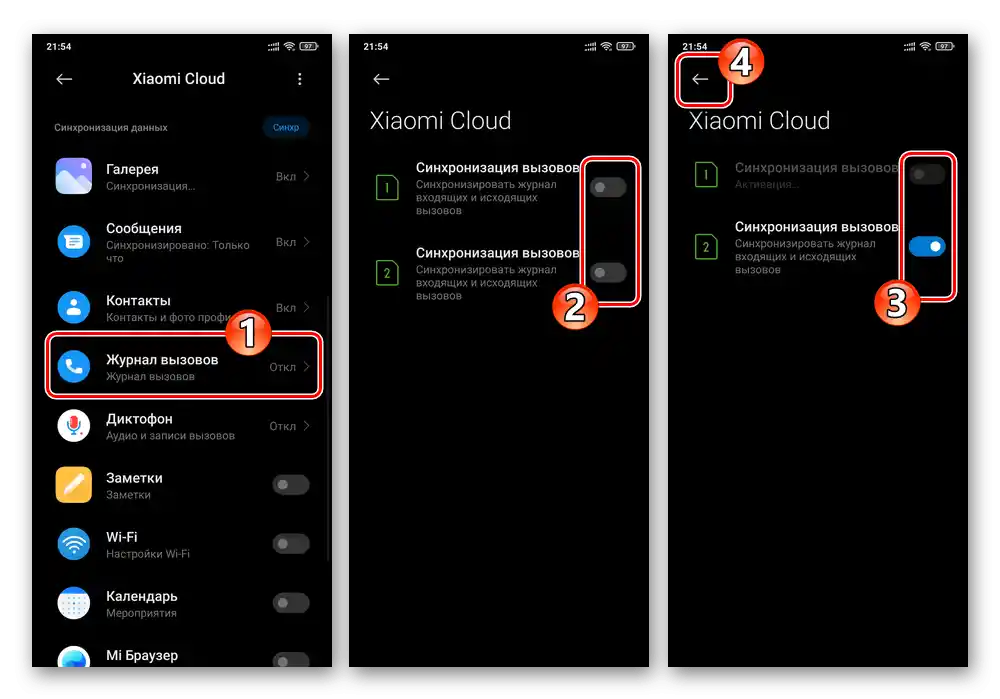This screenshot has width=1000, height=699.
Task: Enable the Заметки sync toggle
Action: pyautogui.click(x=291, y=485)
